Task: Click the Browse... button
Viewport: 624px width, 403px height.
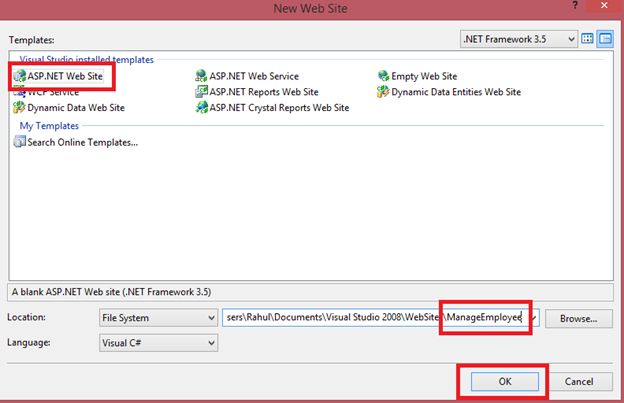Action: 579,318
